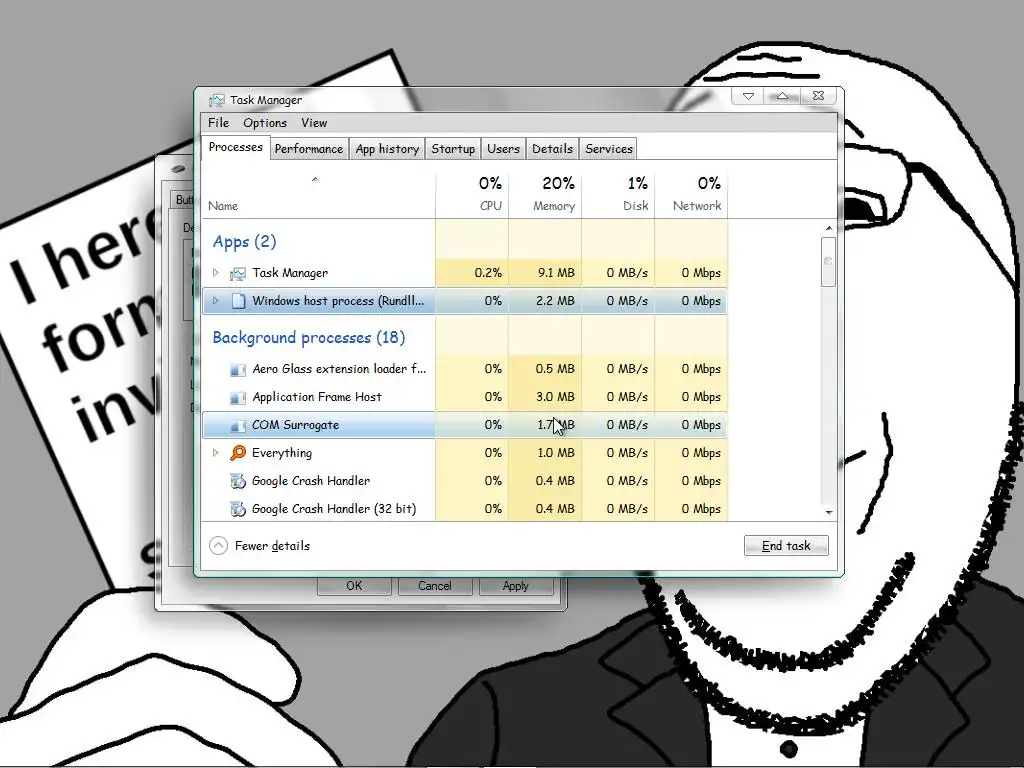Expand the Windows host process entry
1024x768 pixels.
pos(216,300)
